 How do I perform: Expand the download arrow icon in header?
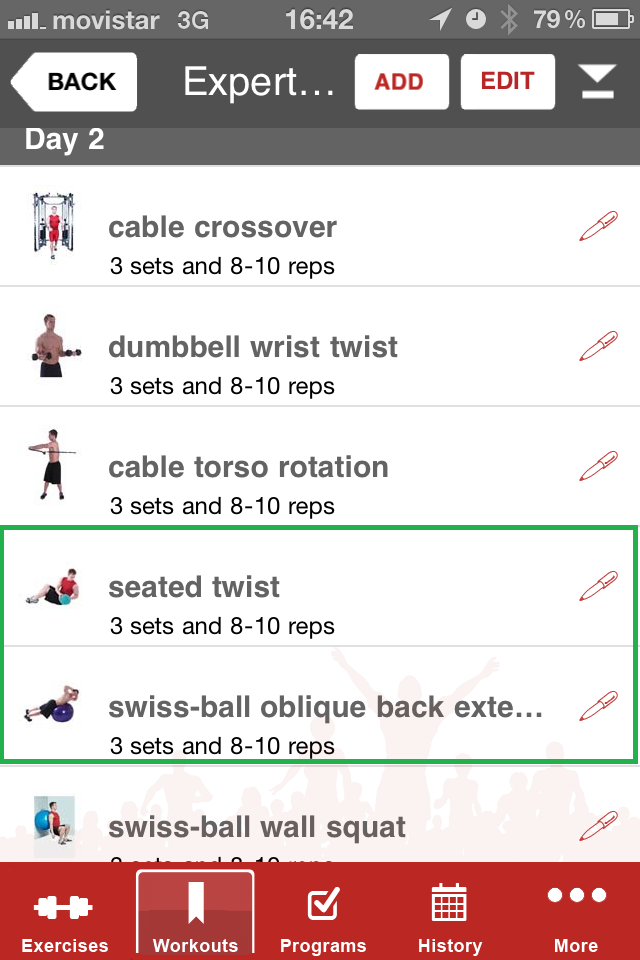(597, 81)
